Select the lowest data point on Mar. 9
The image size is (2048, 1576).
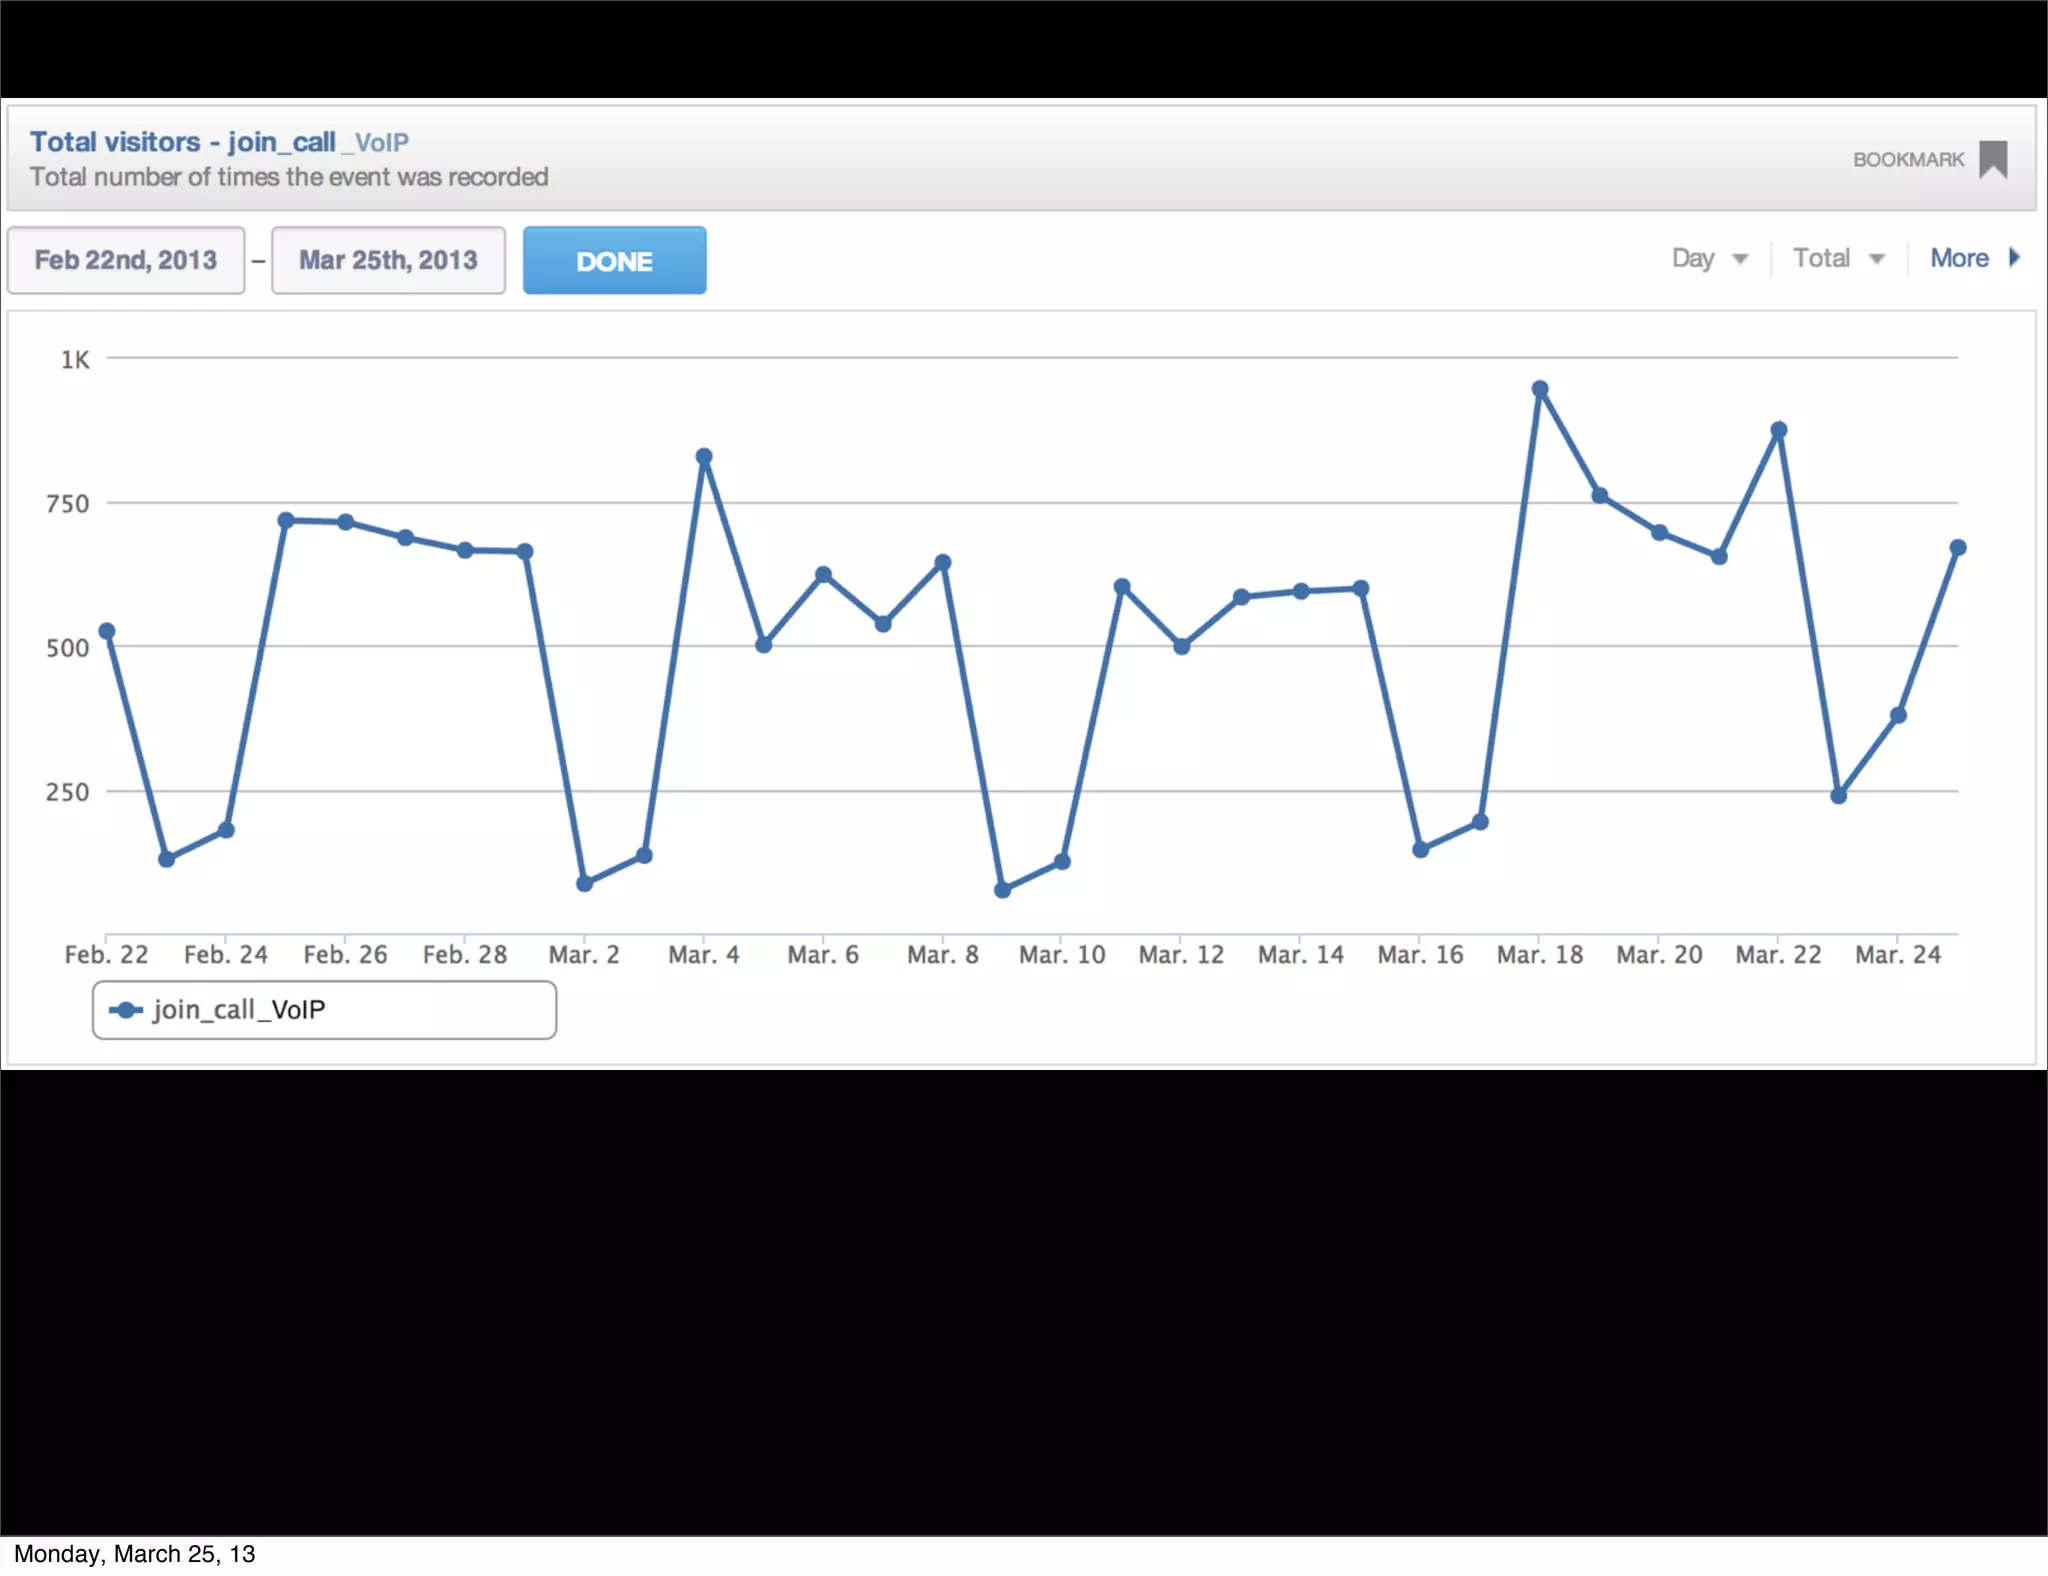point(1002,889)
